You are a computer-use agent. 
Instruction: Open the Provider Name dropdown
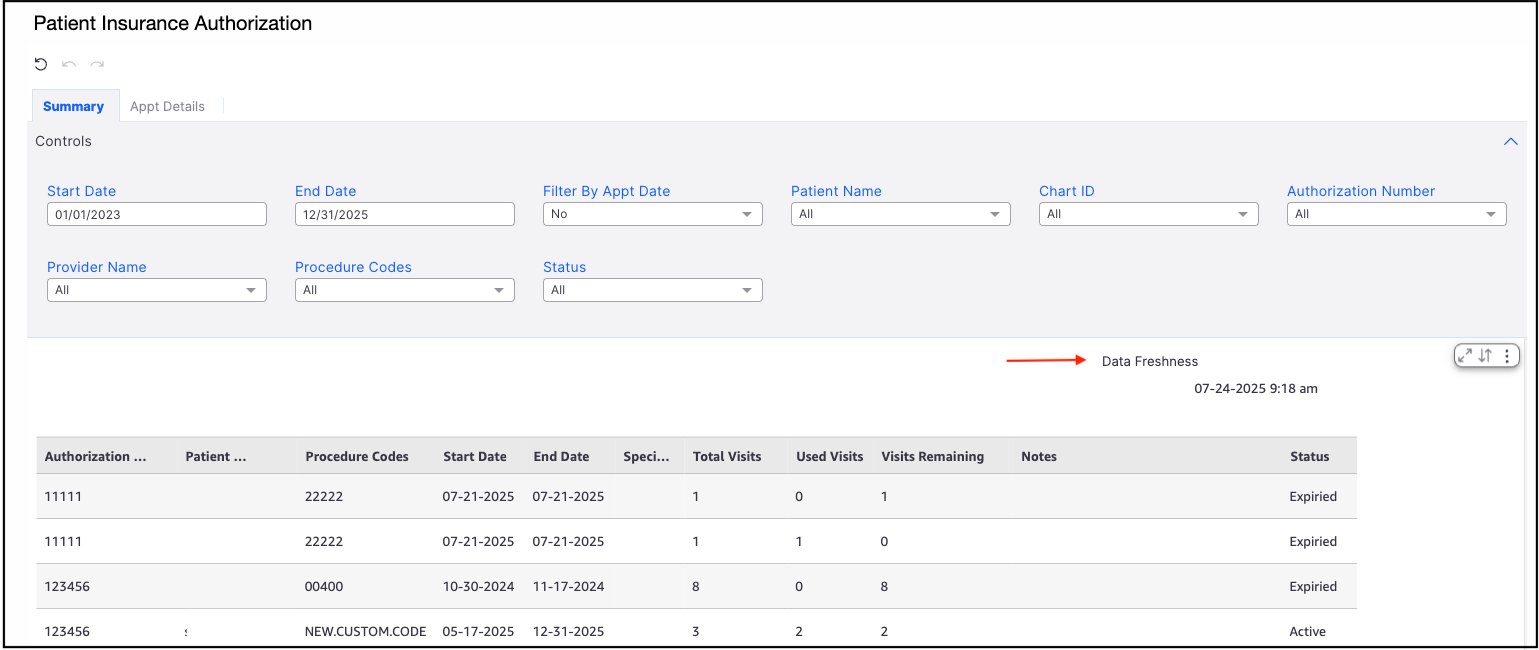coord(157,290)
